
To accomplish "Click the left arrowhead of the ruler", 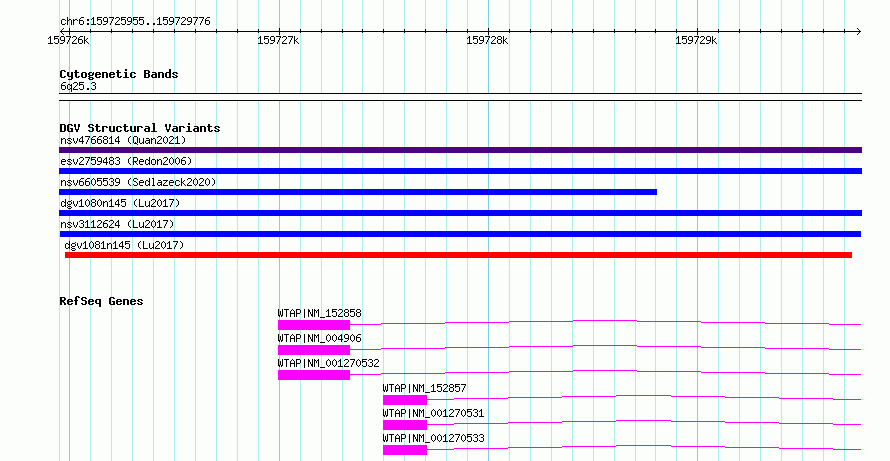I will point(62,32).
